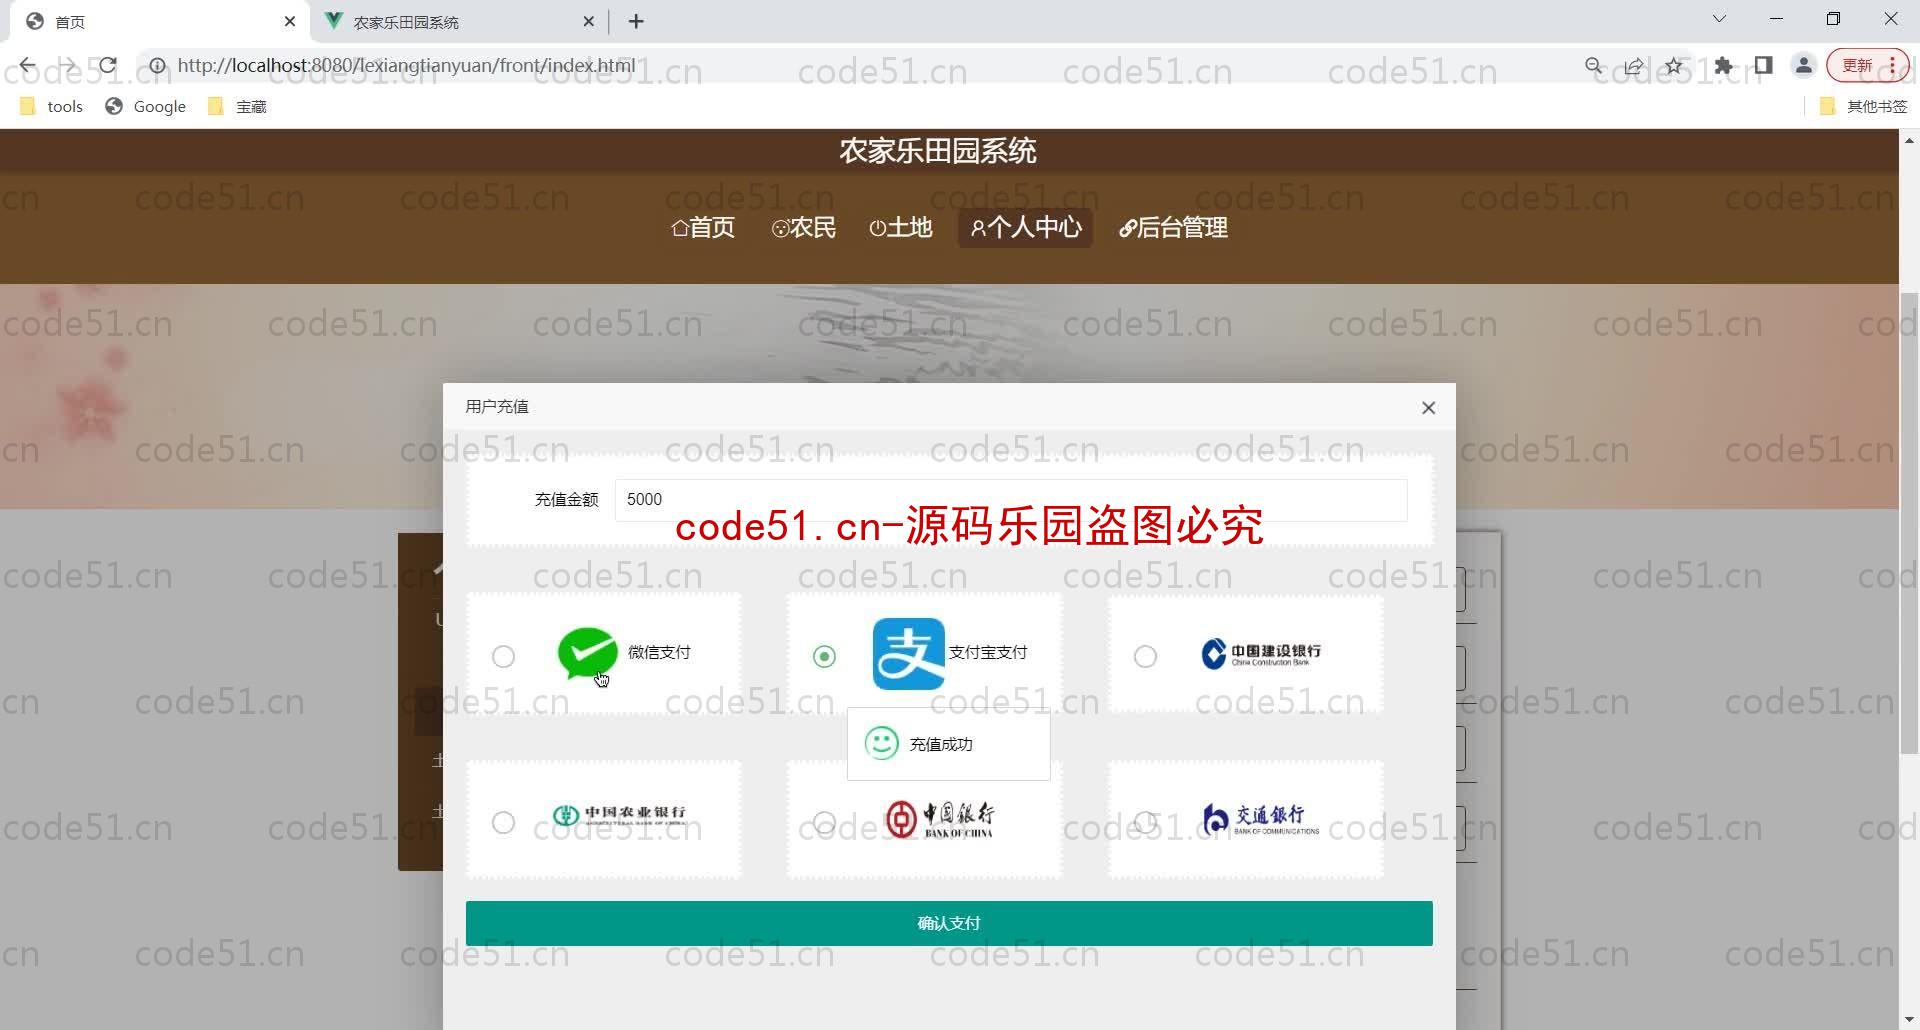Click the 农家乐田园系统 site title

pos(937,151)
